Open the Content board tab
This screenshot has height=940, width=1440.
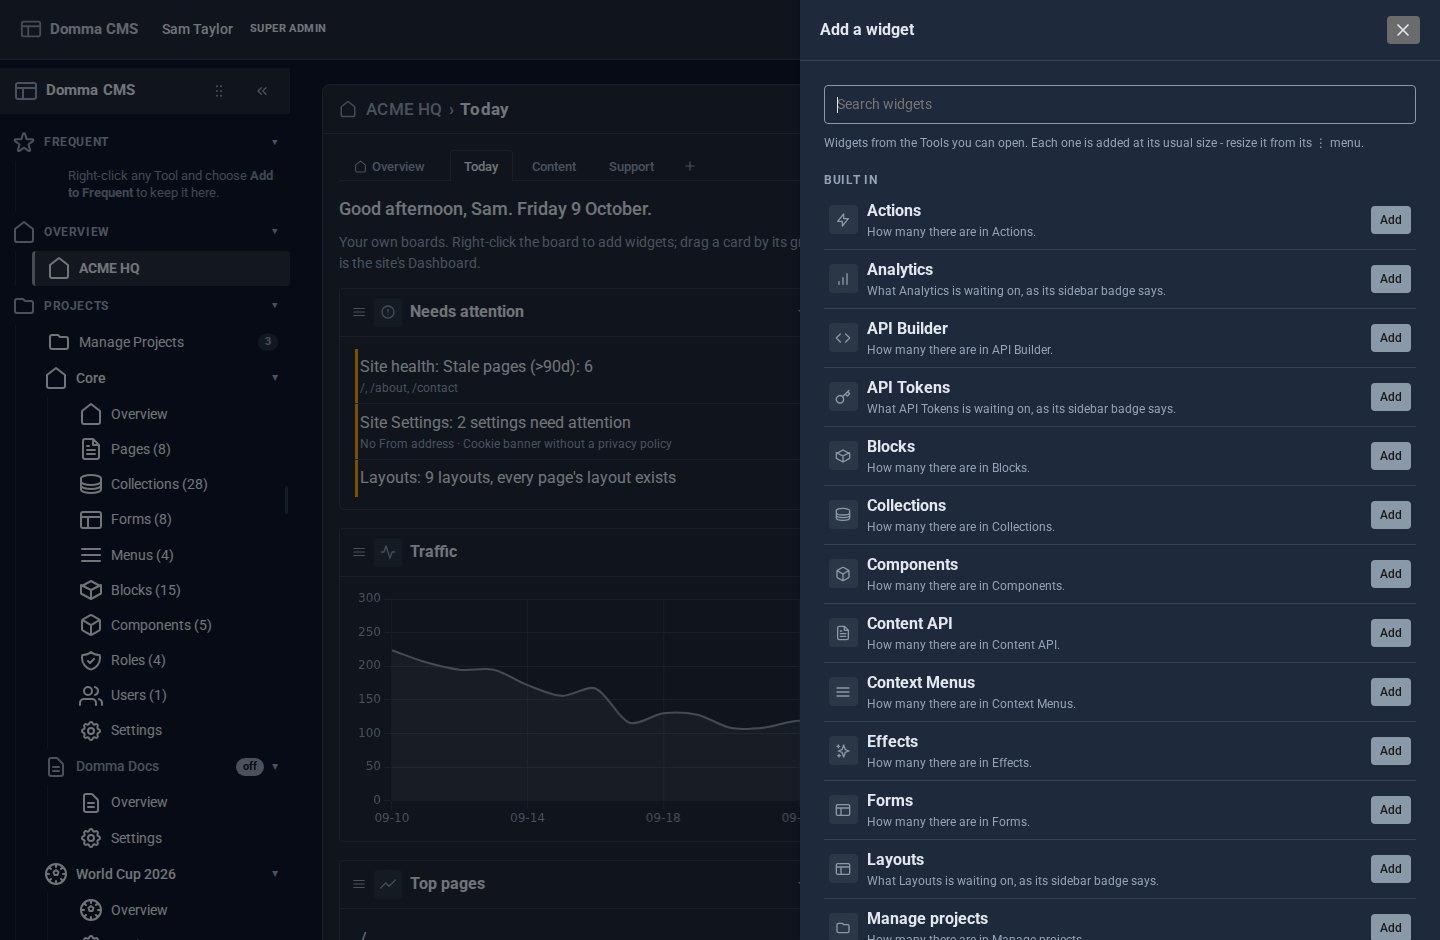[554, 167]
